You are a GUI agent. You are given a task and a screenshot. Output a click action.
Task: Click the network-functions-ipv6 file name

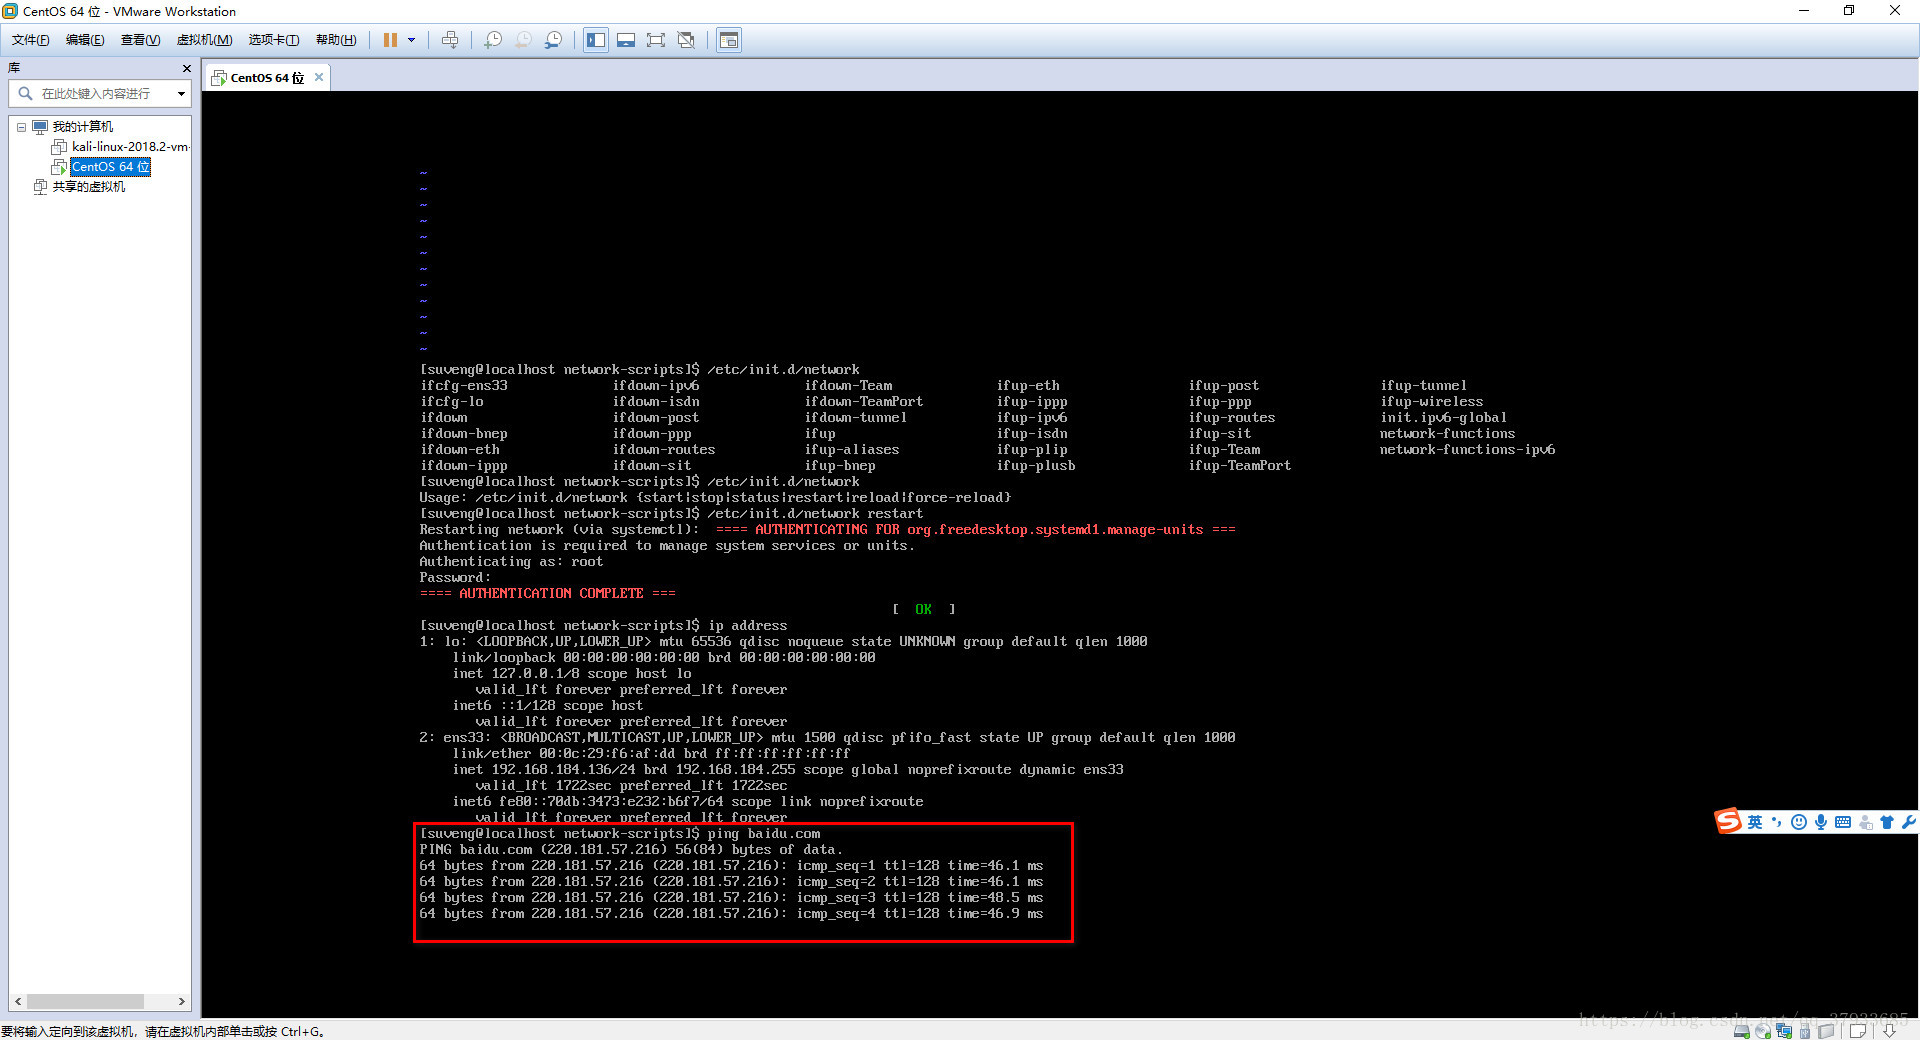pyautogui.click(x=1467, y=450)
